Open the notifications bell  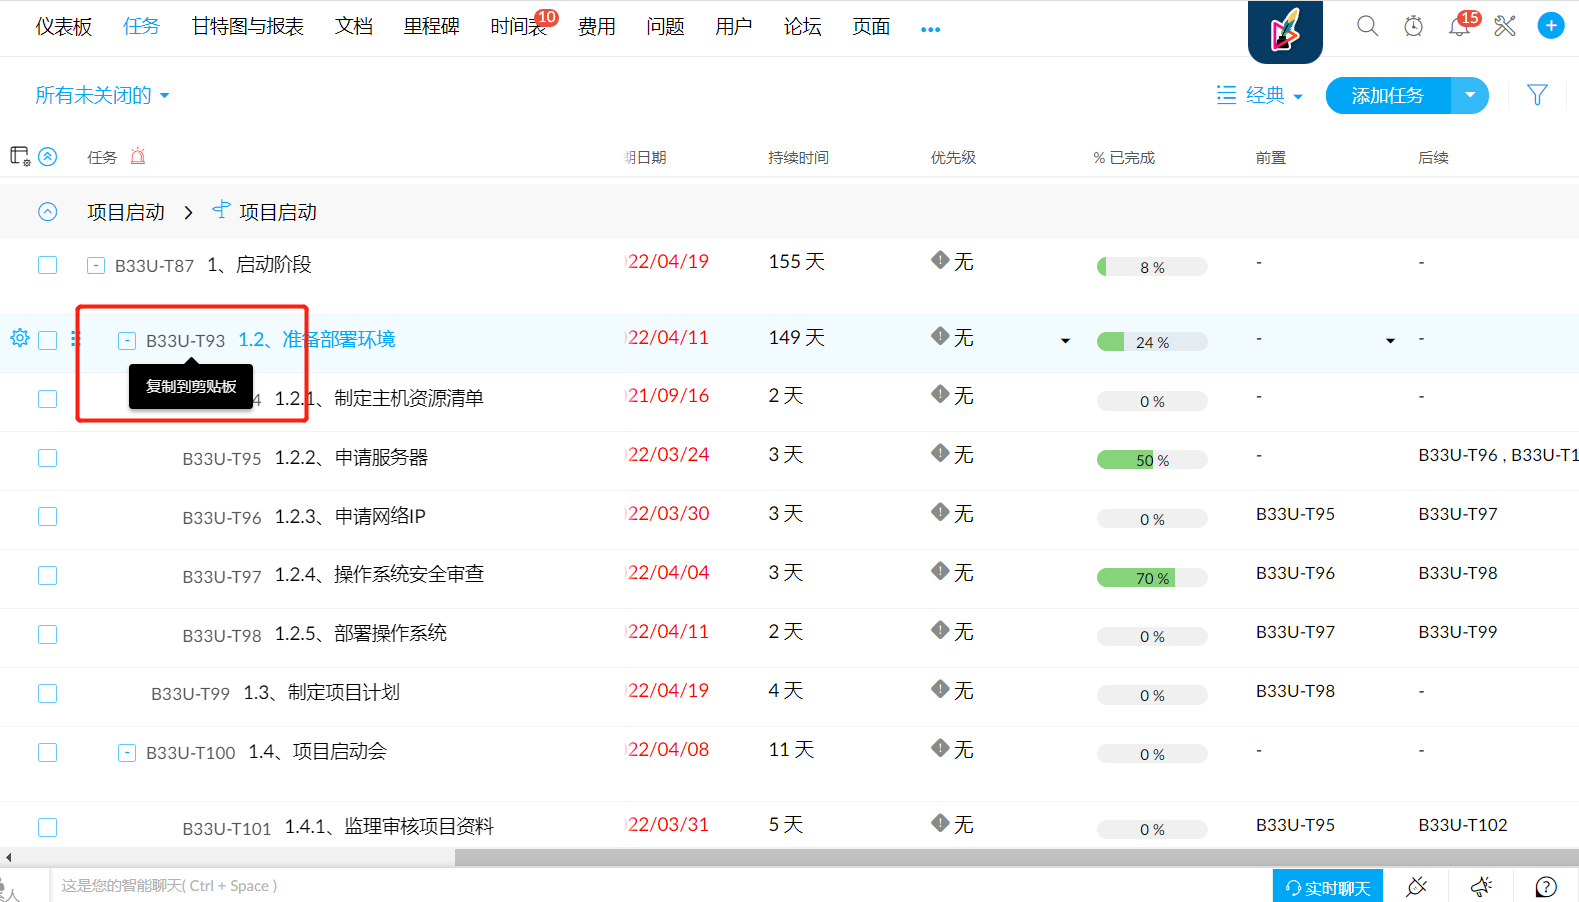pos(1459,27)
